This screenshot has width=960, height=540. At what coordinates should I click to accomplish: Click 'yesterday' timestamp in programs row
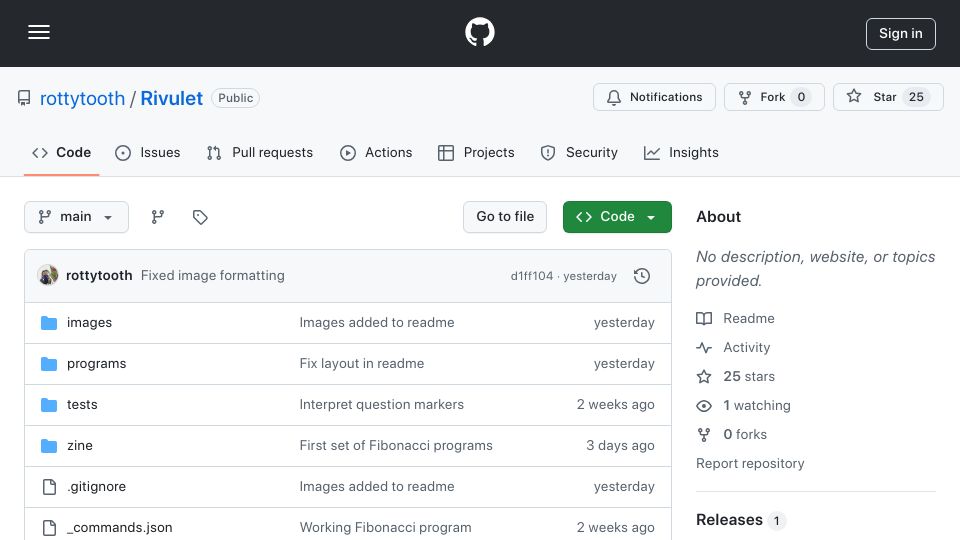(x=624, y=364)
